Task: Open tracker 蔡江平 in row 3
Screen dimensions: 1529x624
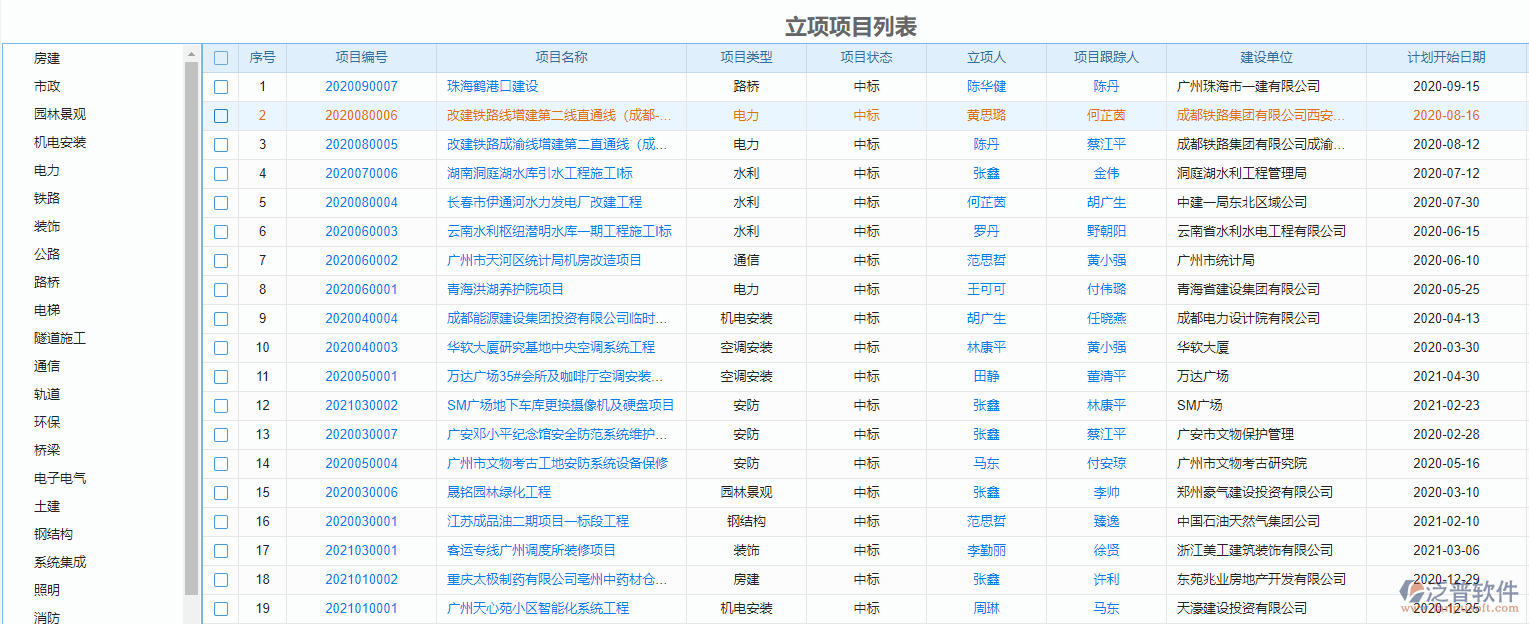Action: pos(1105,144)
